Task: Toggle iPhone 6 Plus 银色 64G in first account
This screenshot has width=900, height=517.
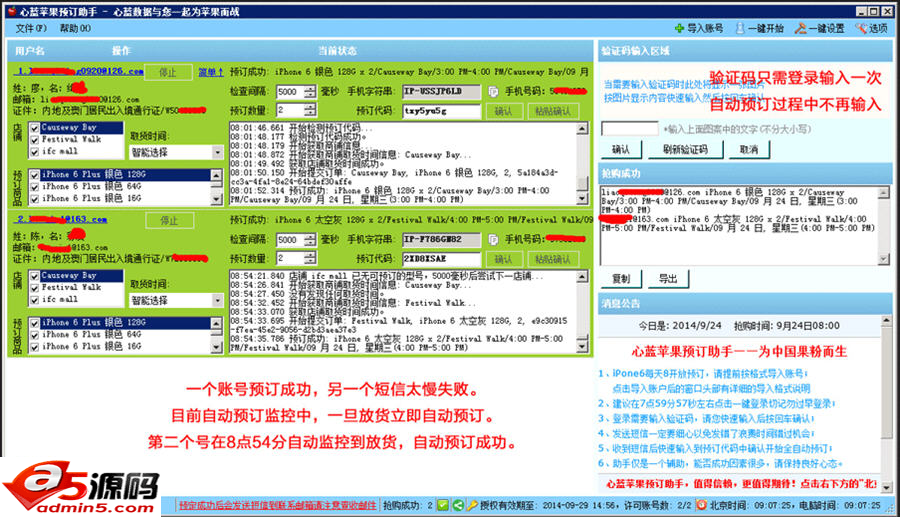Action: pyautogui.click(x=35, y=186)
